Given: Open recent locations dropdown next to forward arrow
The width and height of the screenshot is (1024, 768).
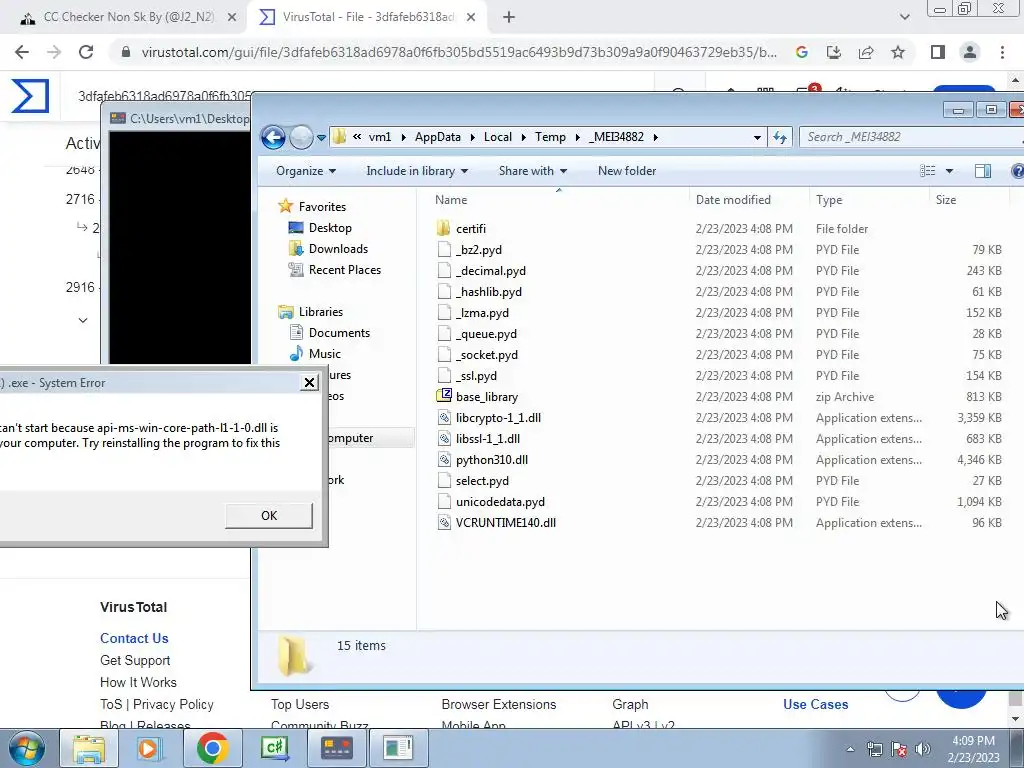Looking at the screenshot, I should [x=321, y=138].
